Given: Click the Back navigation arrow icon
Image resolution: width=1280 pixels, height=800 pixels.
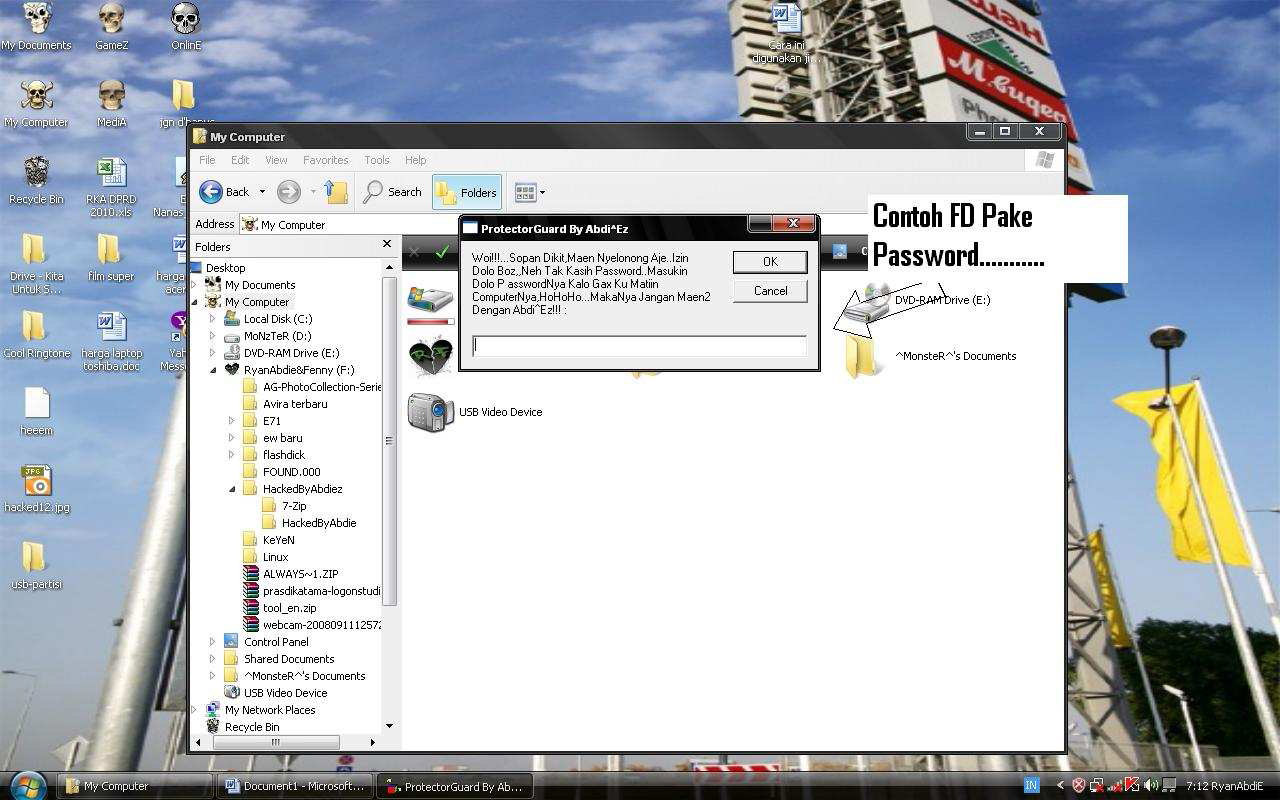Looking at the screenshot, I should (213, 192).
